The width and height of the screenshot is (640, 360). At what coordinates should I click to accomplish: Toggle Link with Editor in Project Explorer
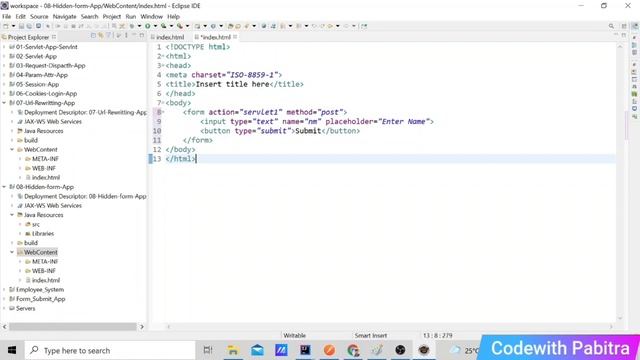tap(100, 36)
